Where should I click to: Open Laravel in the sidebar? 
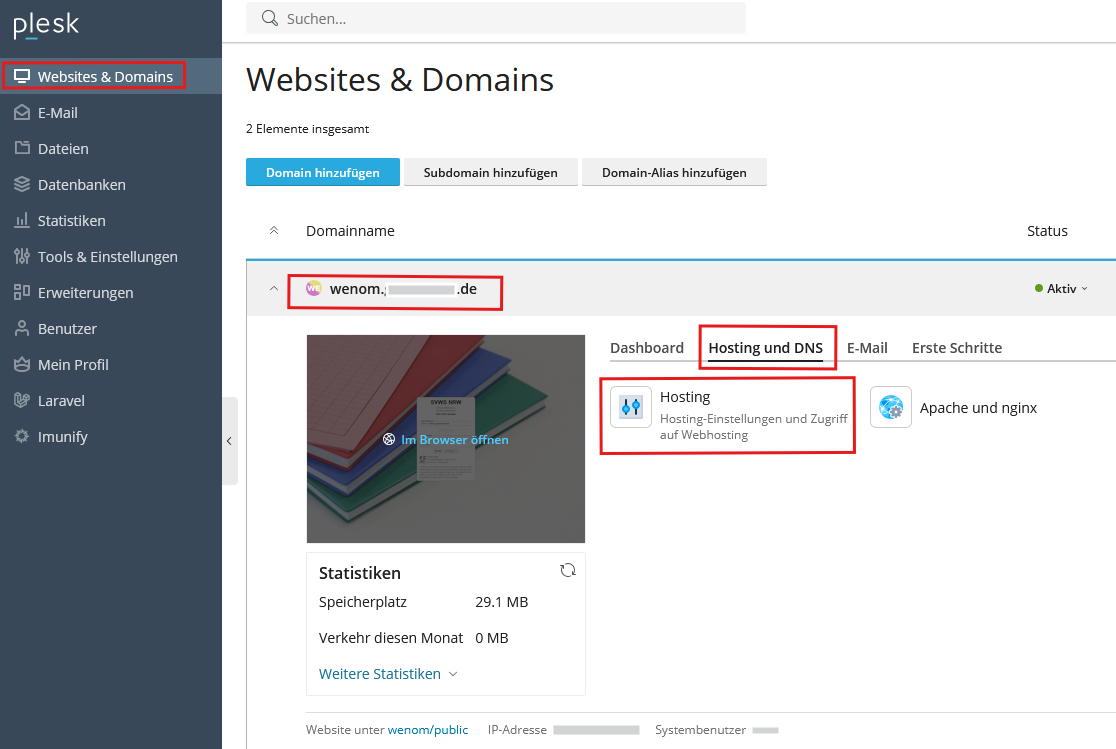coord(61,401)
